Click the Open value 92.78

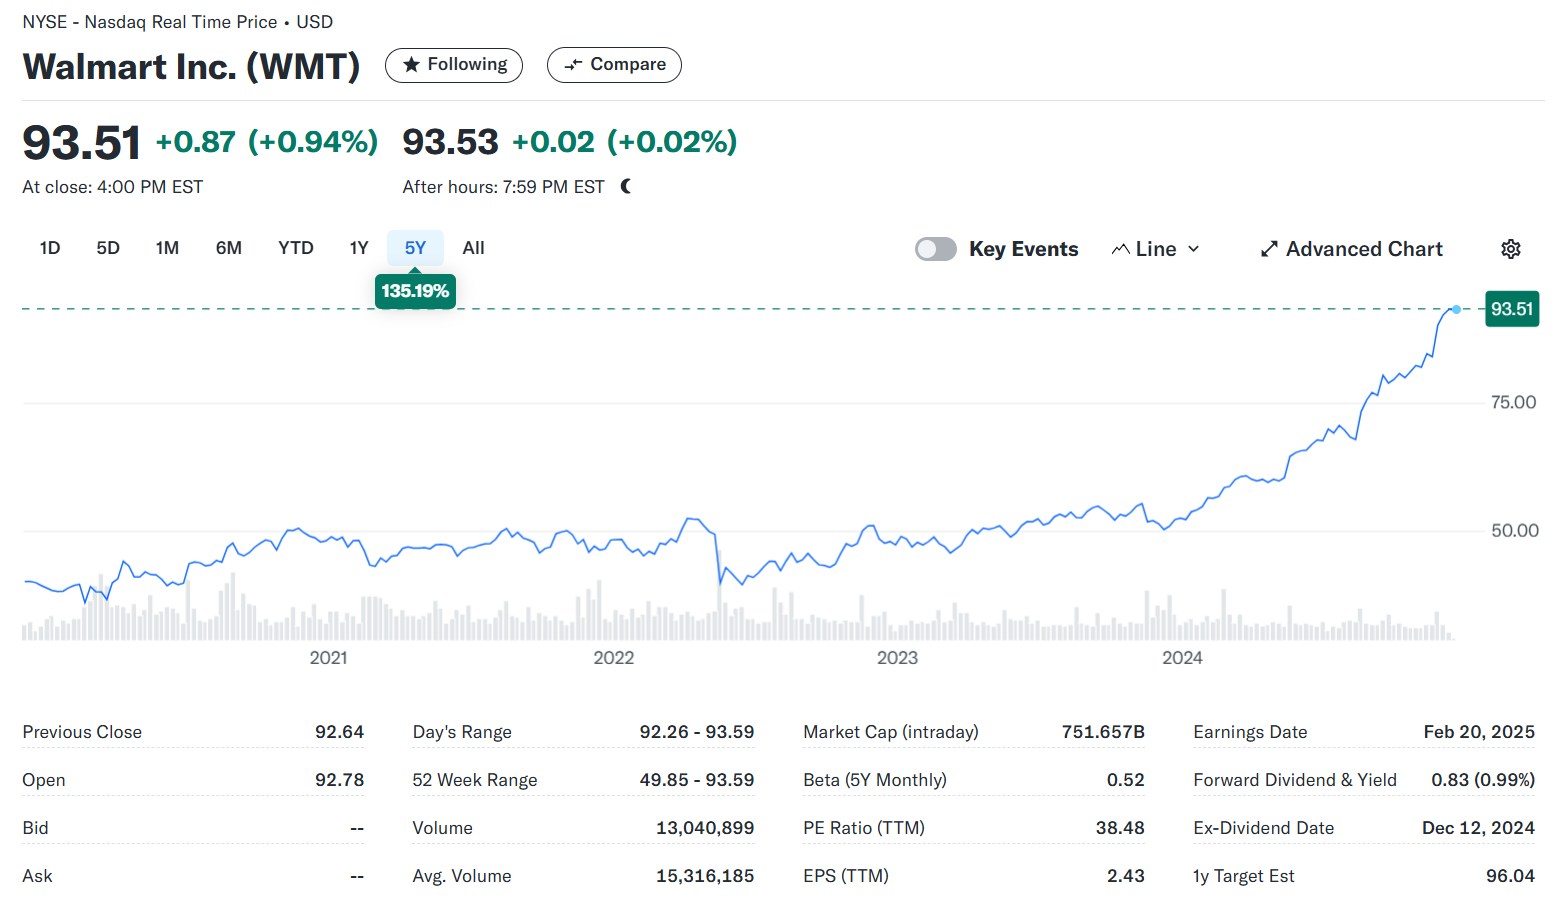click(x=339, y=780)
